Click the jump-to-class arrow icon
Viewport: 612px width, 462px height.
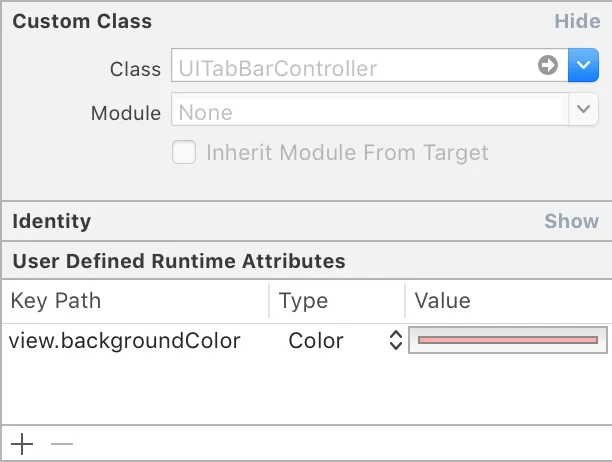(x=547, y=67)
